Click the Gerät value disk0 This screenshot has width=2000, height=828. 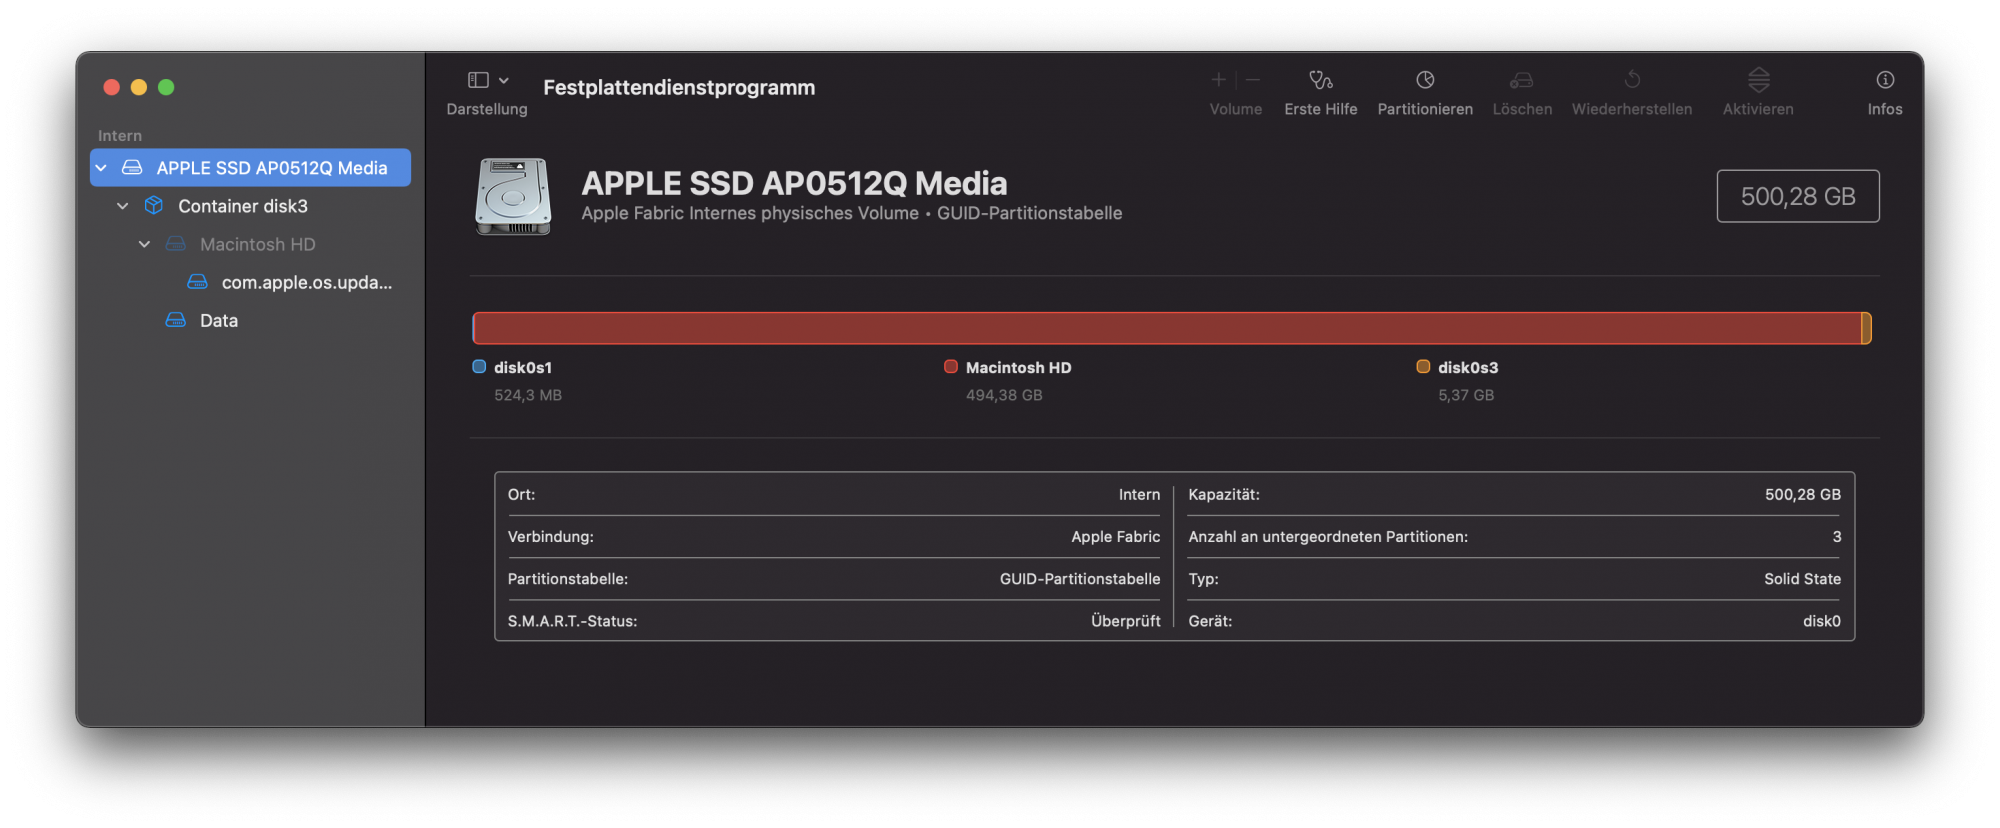coord(1822,621)
